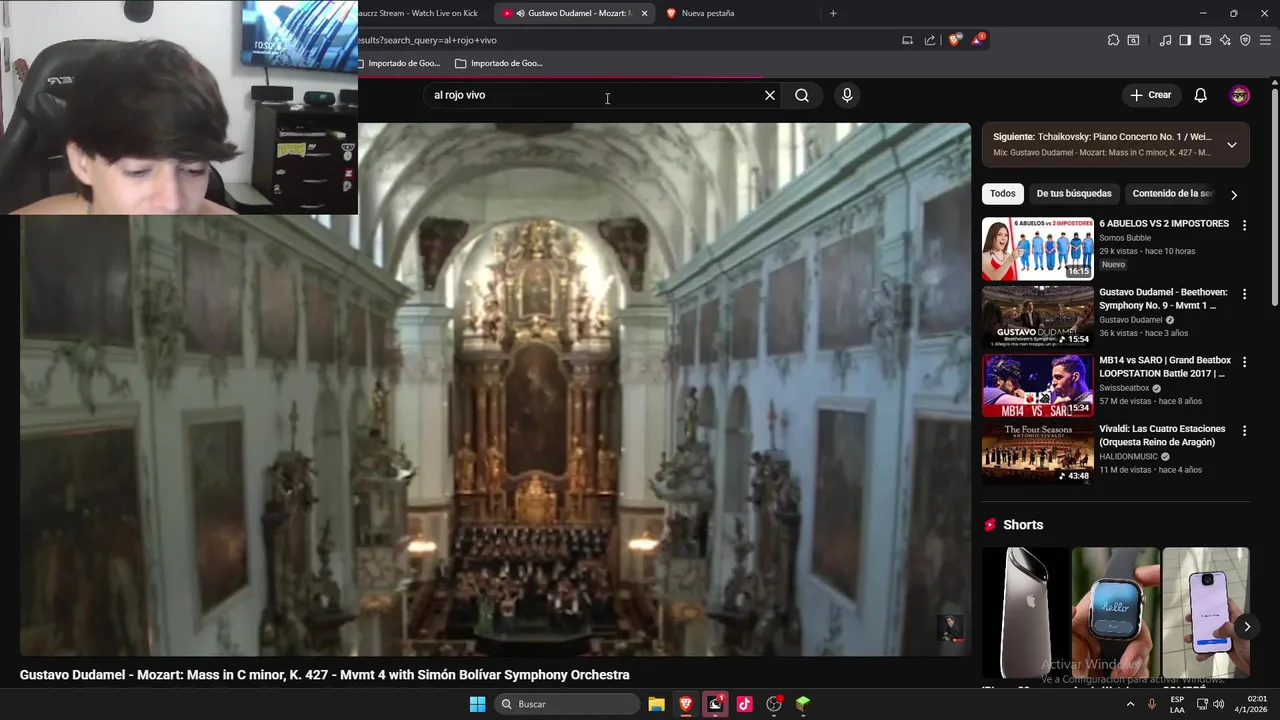Open MB14 vs SARO Grand Beatbox video title
The height and width of the screenshot is (720, 1280).
pyautogui.click(x=1165, y=367)
